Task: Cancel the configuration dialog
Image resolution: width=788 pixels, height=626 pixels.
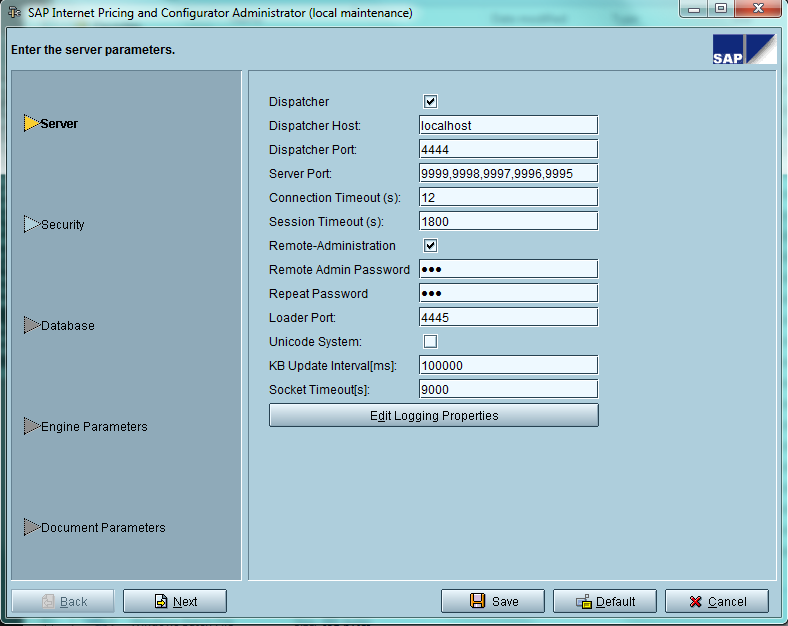Action: [x=717, y=601]
